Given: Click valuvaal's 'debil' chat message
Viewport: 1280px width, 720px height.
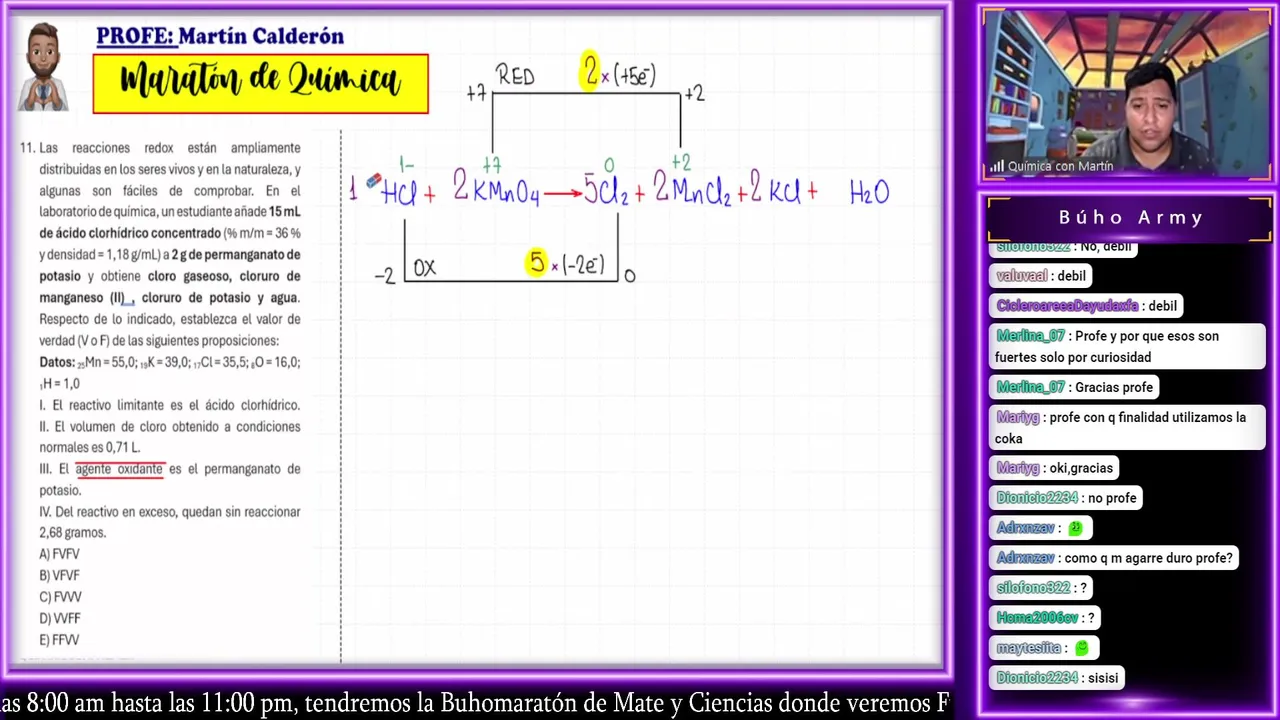Looking at the screenshot, I should coord(1041,276).
